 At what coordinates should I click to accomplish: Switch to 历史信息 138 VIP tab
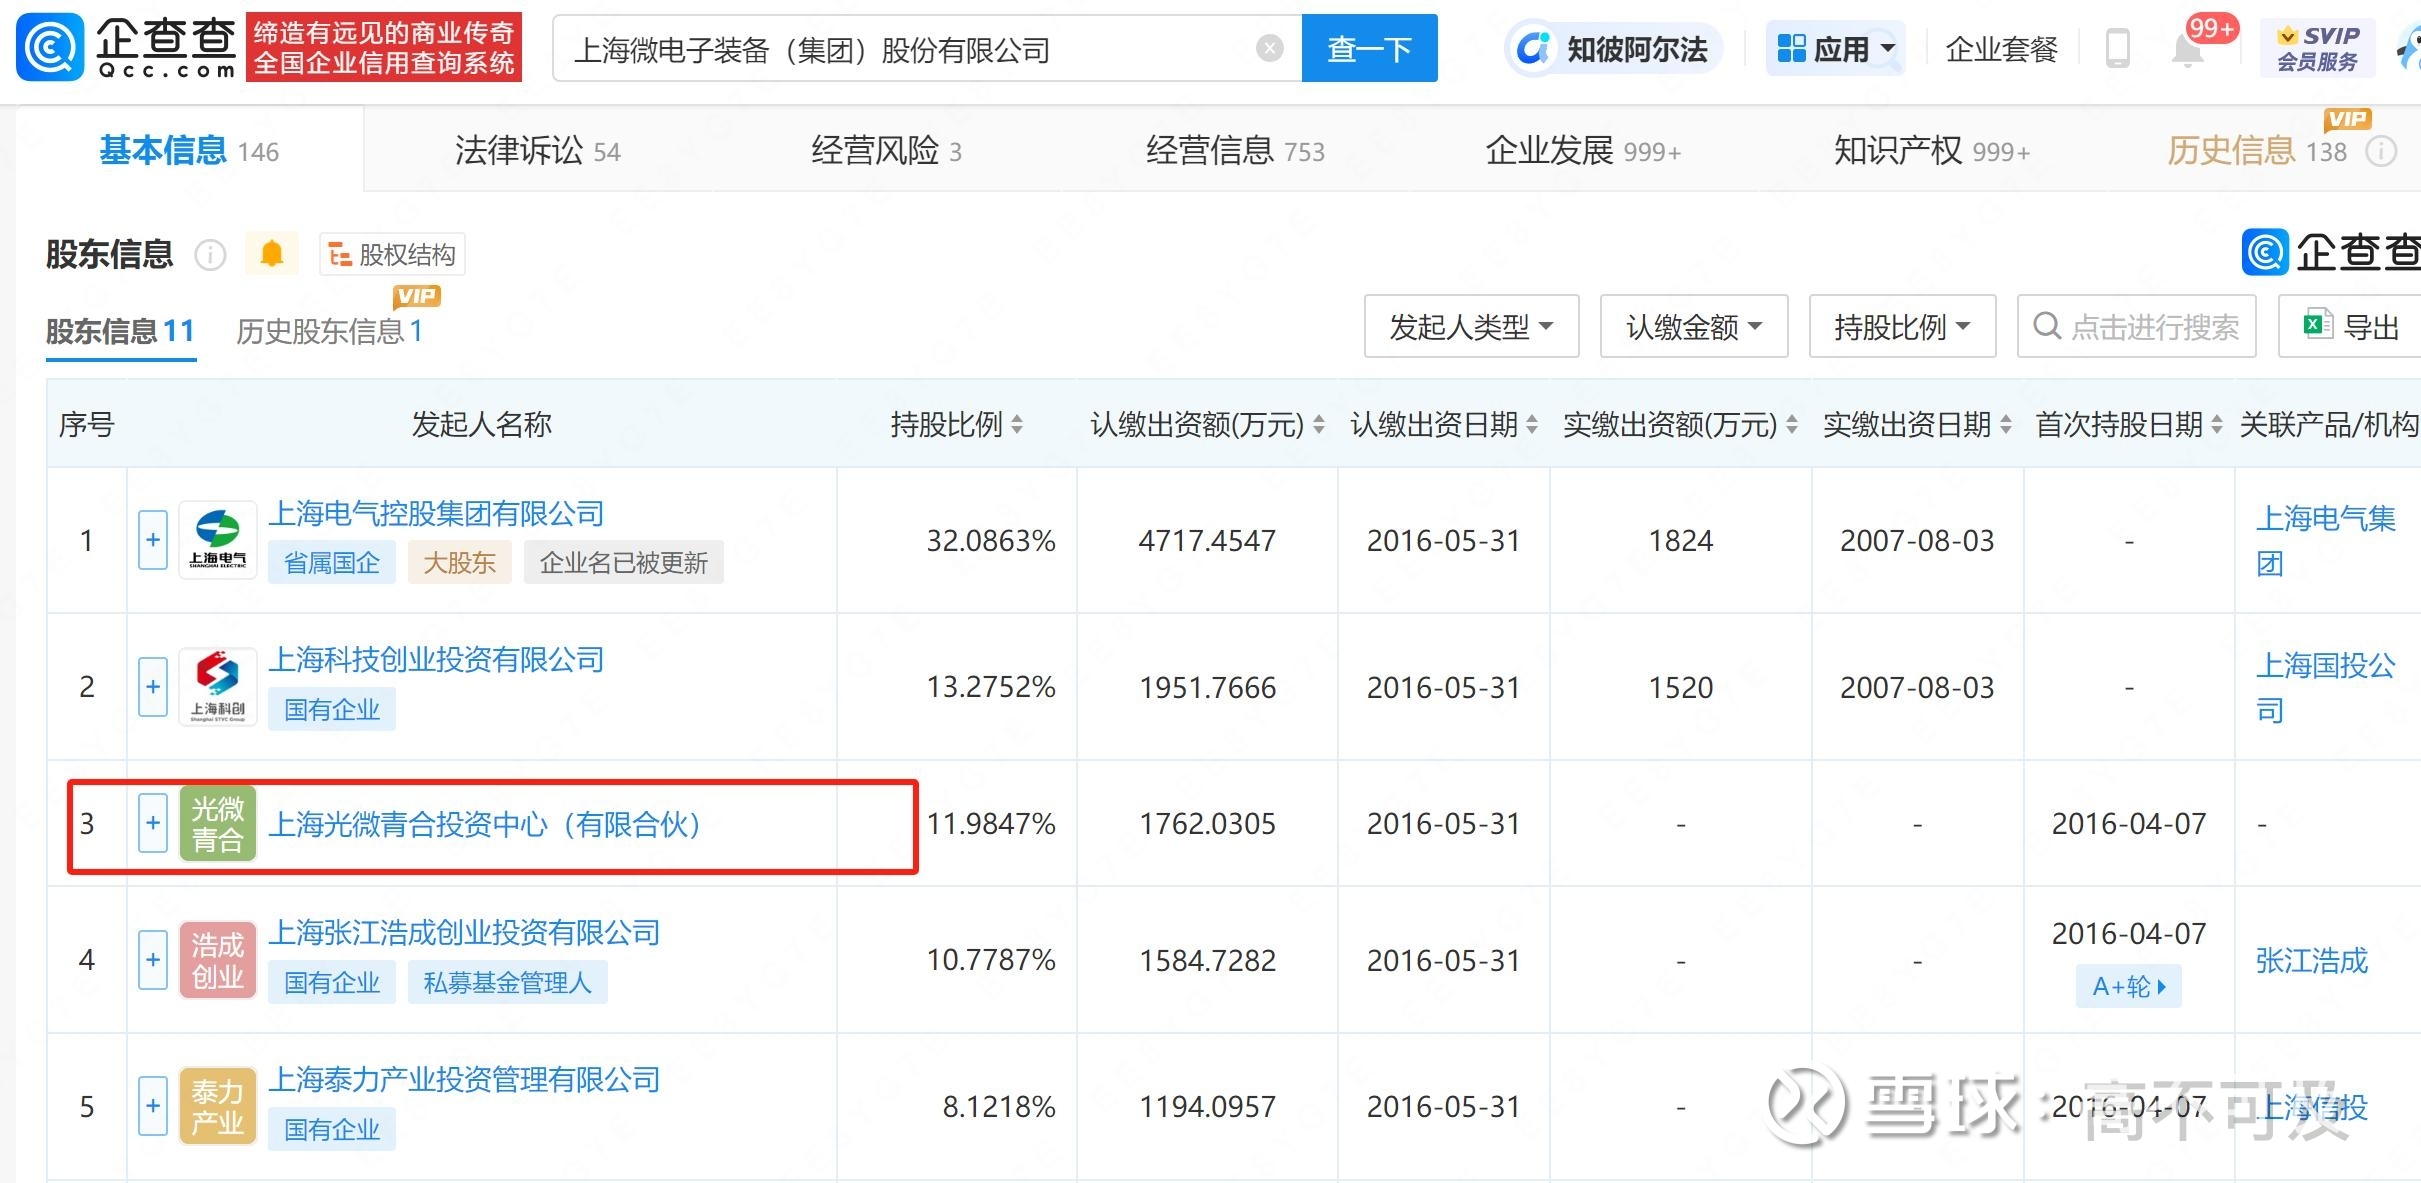(2256, 151)
